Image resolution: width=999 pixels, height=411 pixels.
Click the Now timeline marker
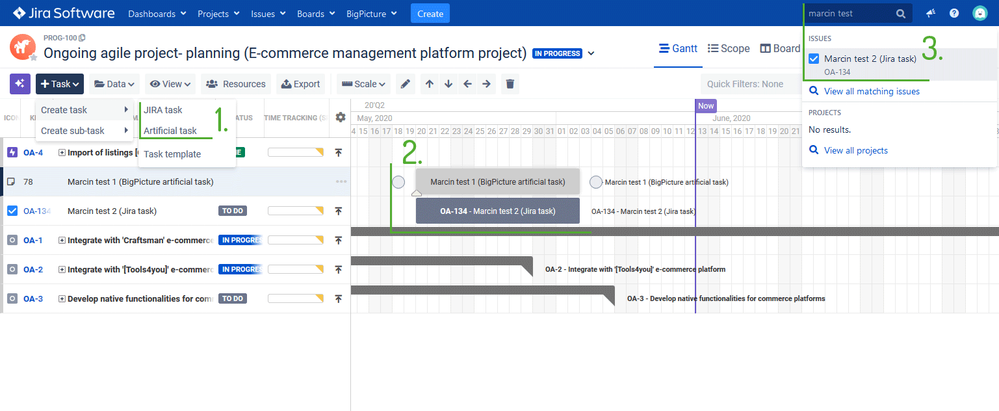pyautogui.click(x=706, y=106)
